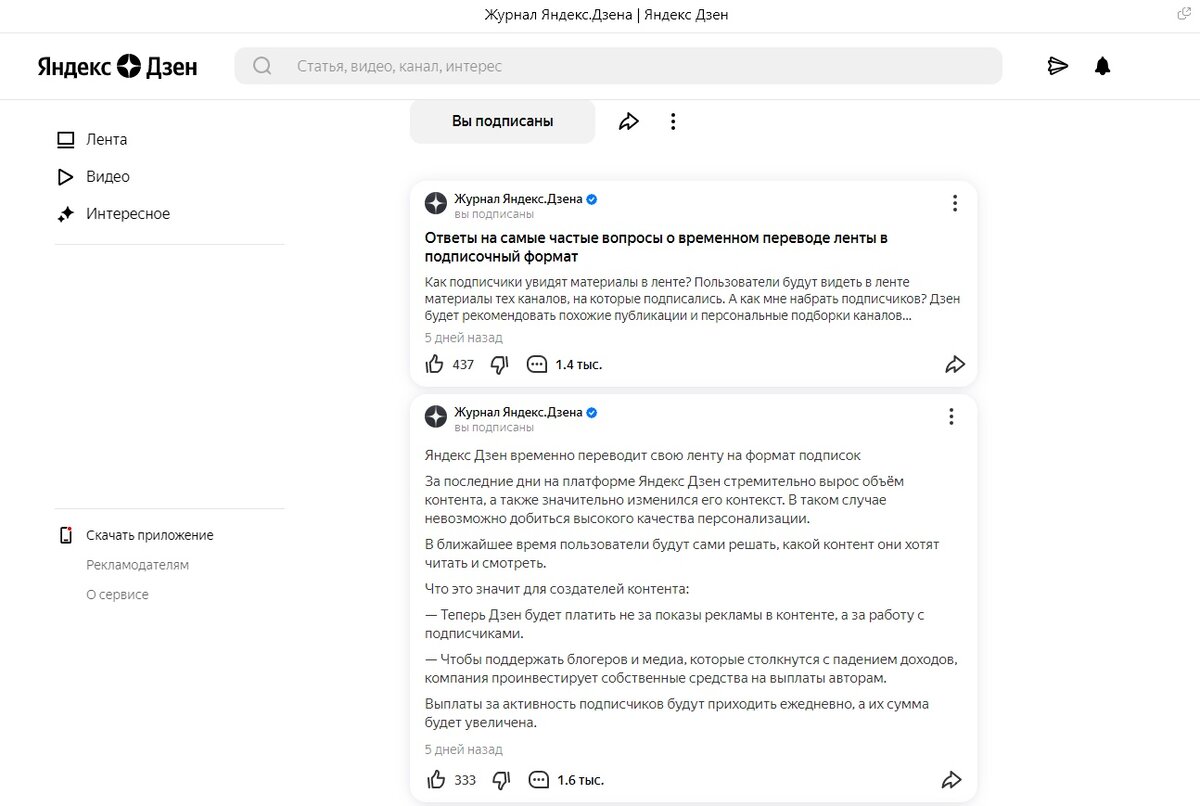Open messages via the paper plane icon

click(1058, 66)
